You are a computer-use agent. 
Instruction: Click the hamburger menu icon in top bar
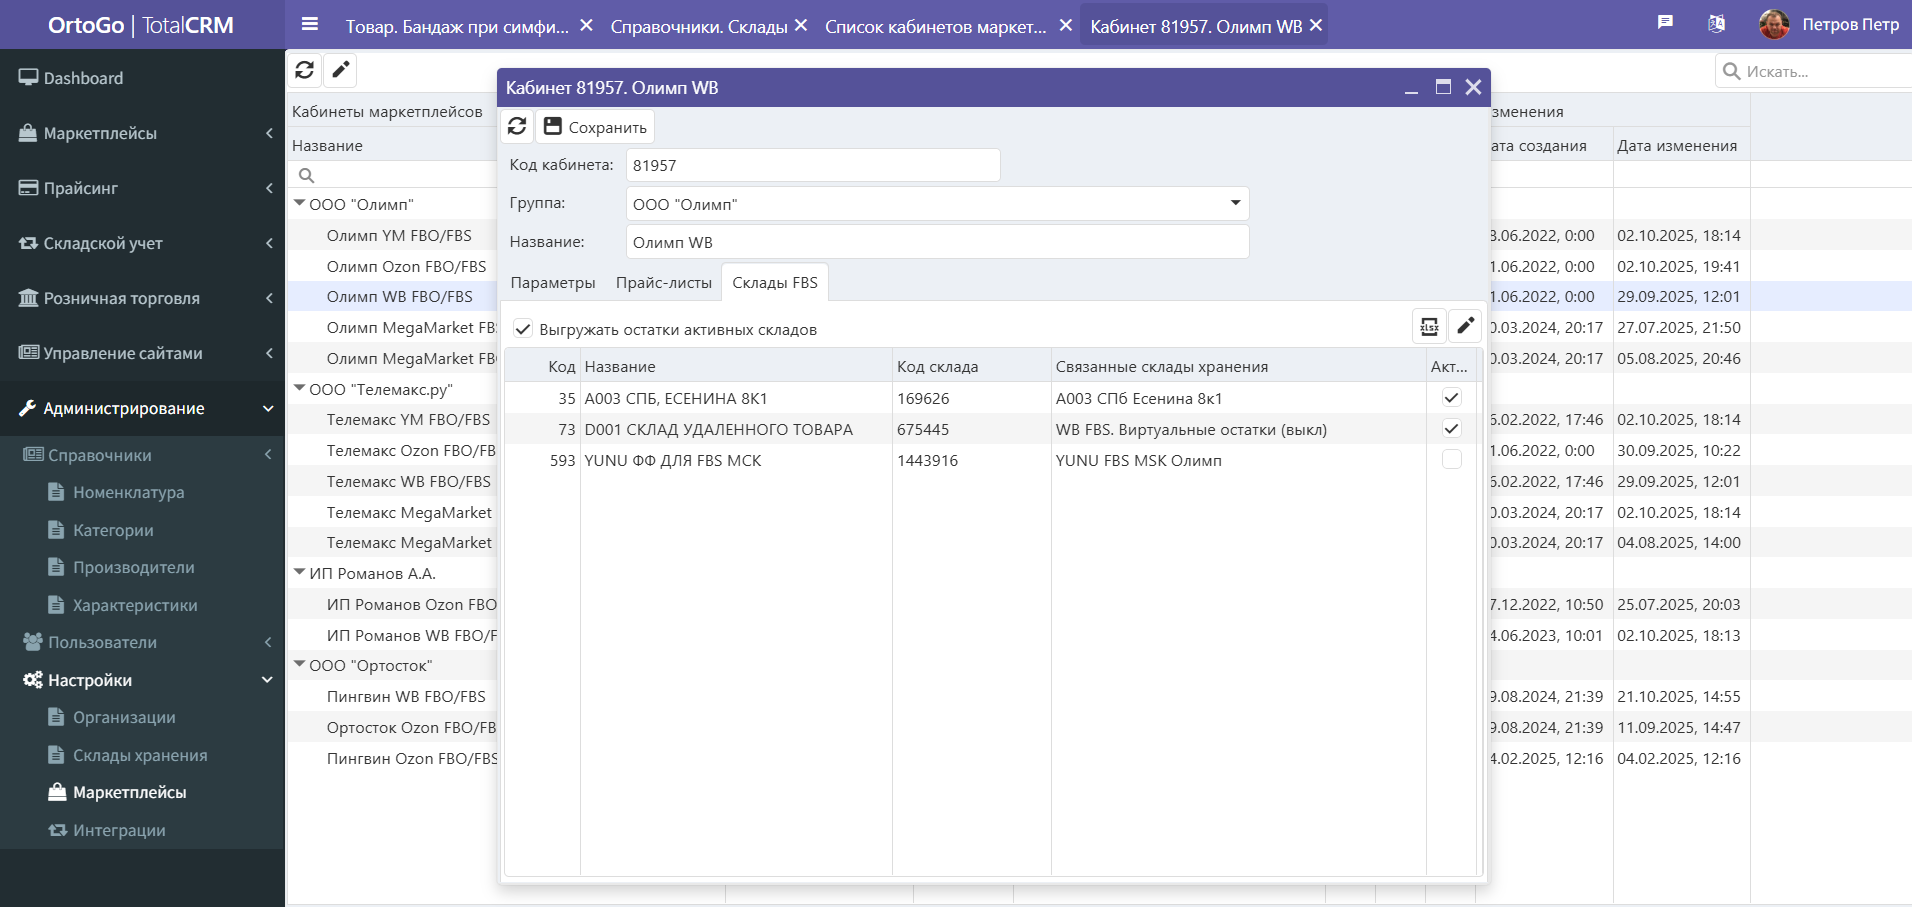(x=310, y=24)
